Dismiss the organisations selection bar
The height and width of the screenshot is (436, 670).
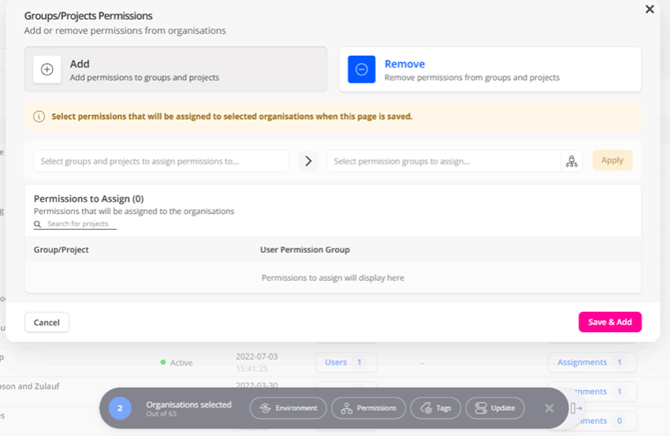(549, 408)
